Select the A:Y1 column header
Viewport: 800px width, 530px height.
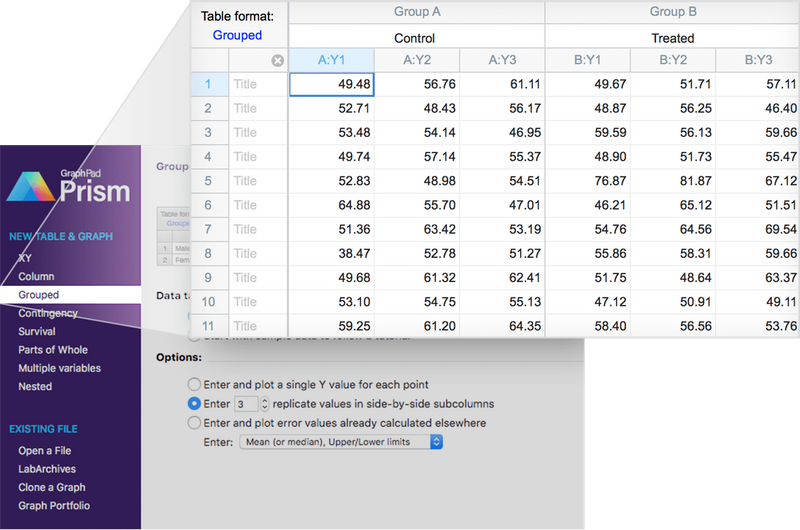pyautogui.click(x=331, y=60)
